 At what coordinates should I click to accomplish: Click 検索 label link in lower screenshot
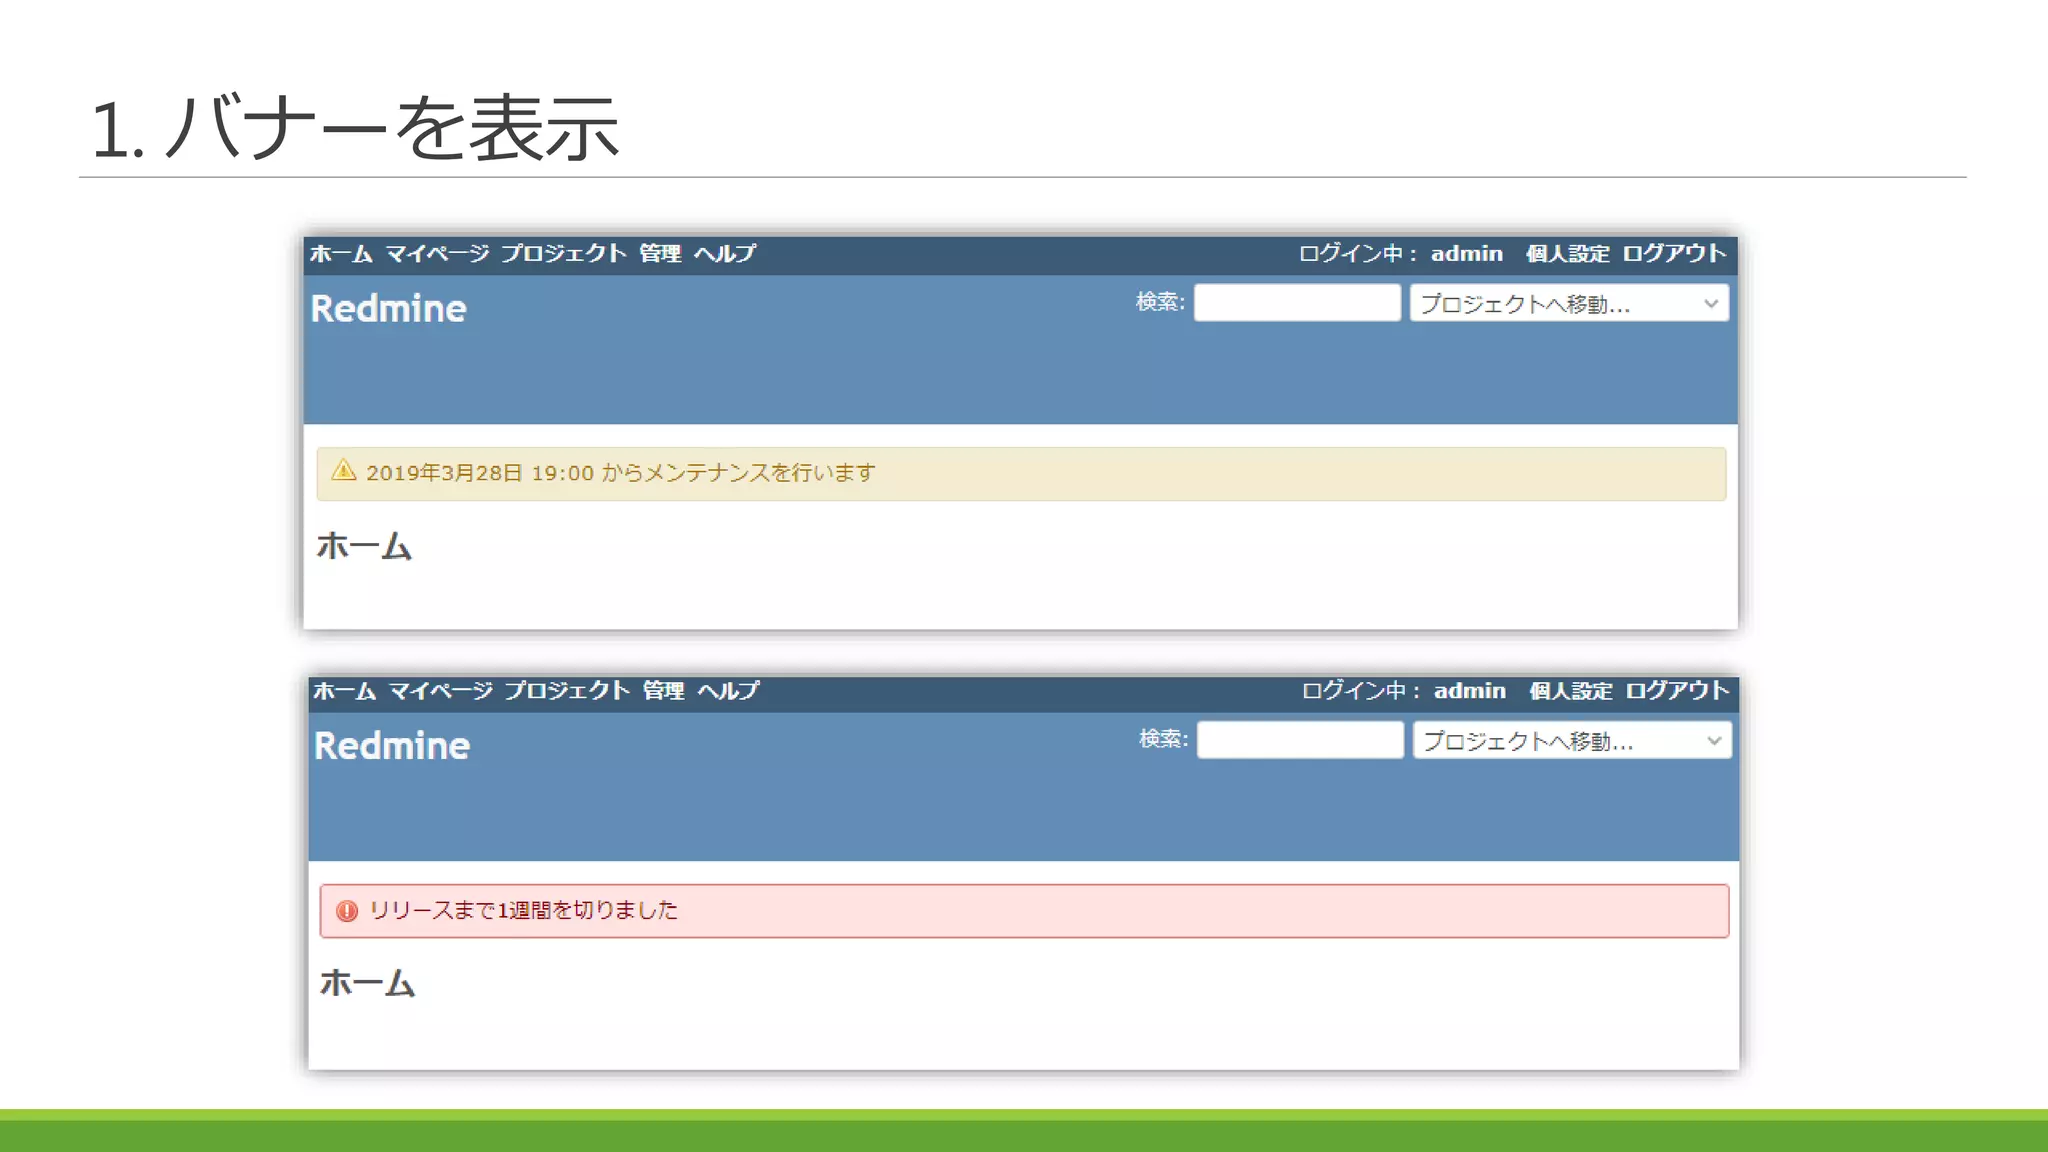1163,739
